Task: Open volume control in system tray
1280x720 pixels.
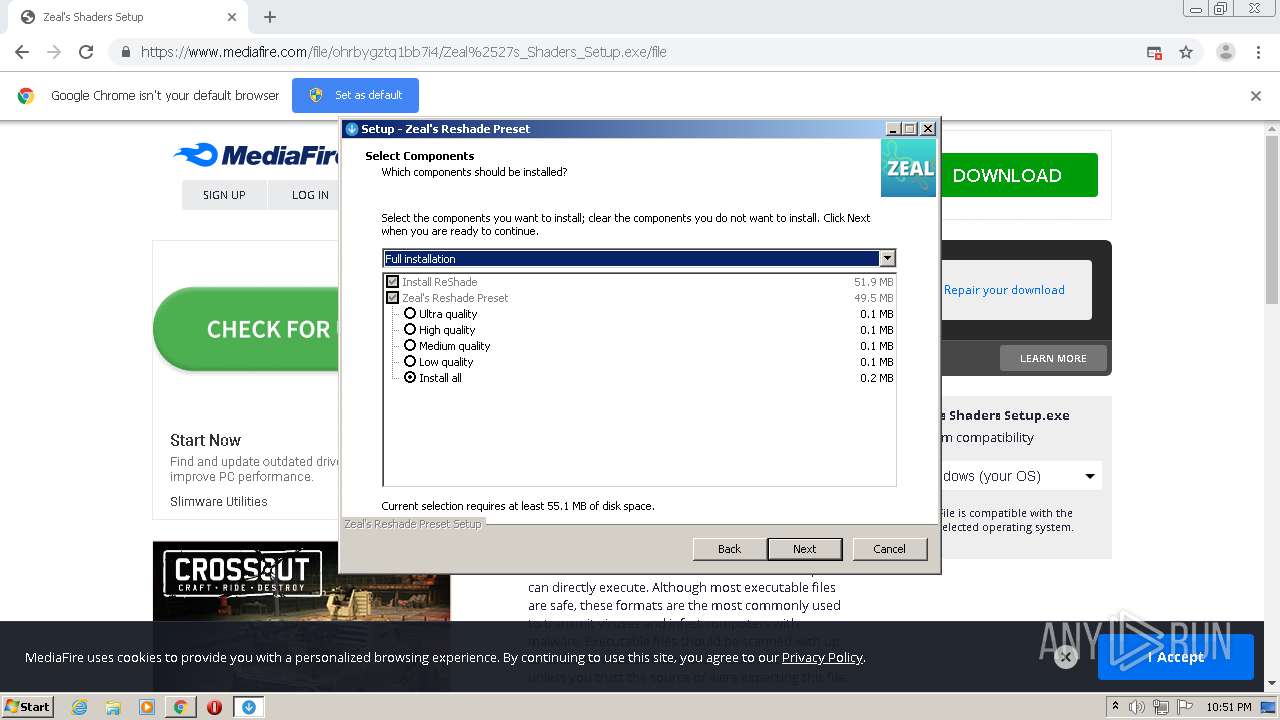Action: pos(1137,707)
